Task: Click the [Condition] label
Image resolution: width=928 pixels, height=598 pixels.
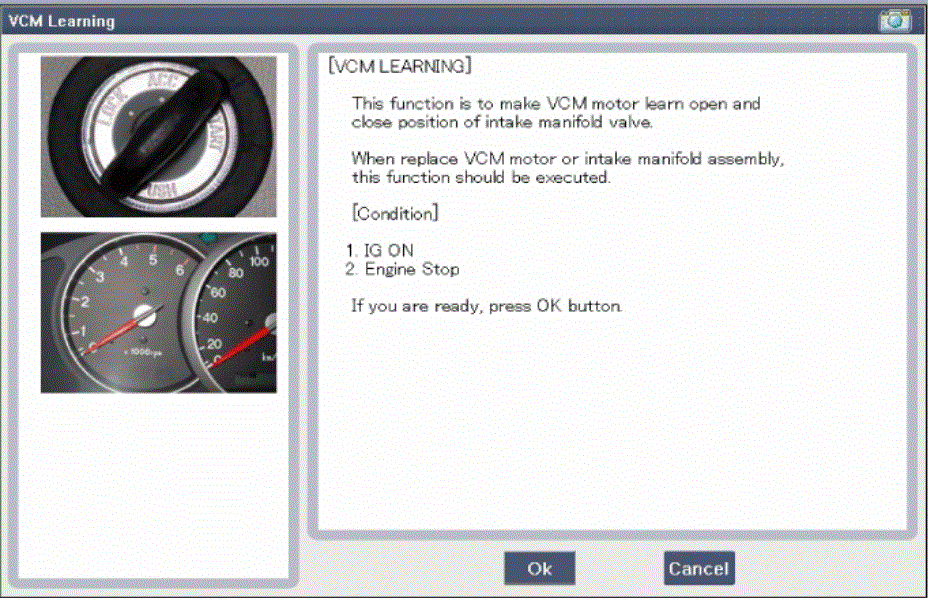Action: [x=395, y=213]
